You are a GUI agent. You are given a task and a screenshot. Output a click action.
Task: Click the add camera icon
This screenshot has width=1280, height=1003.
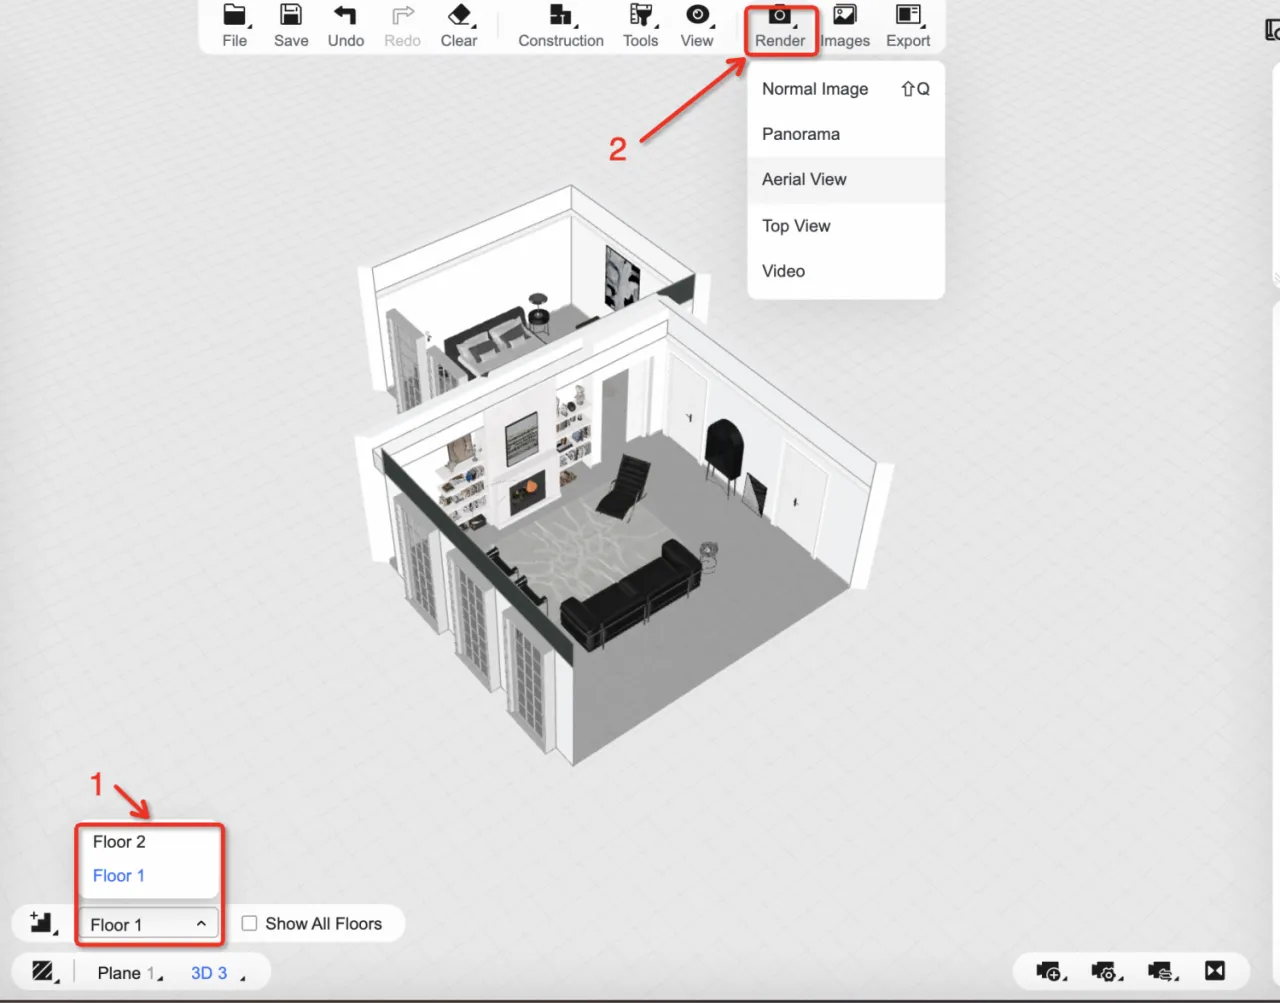1049,971
